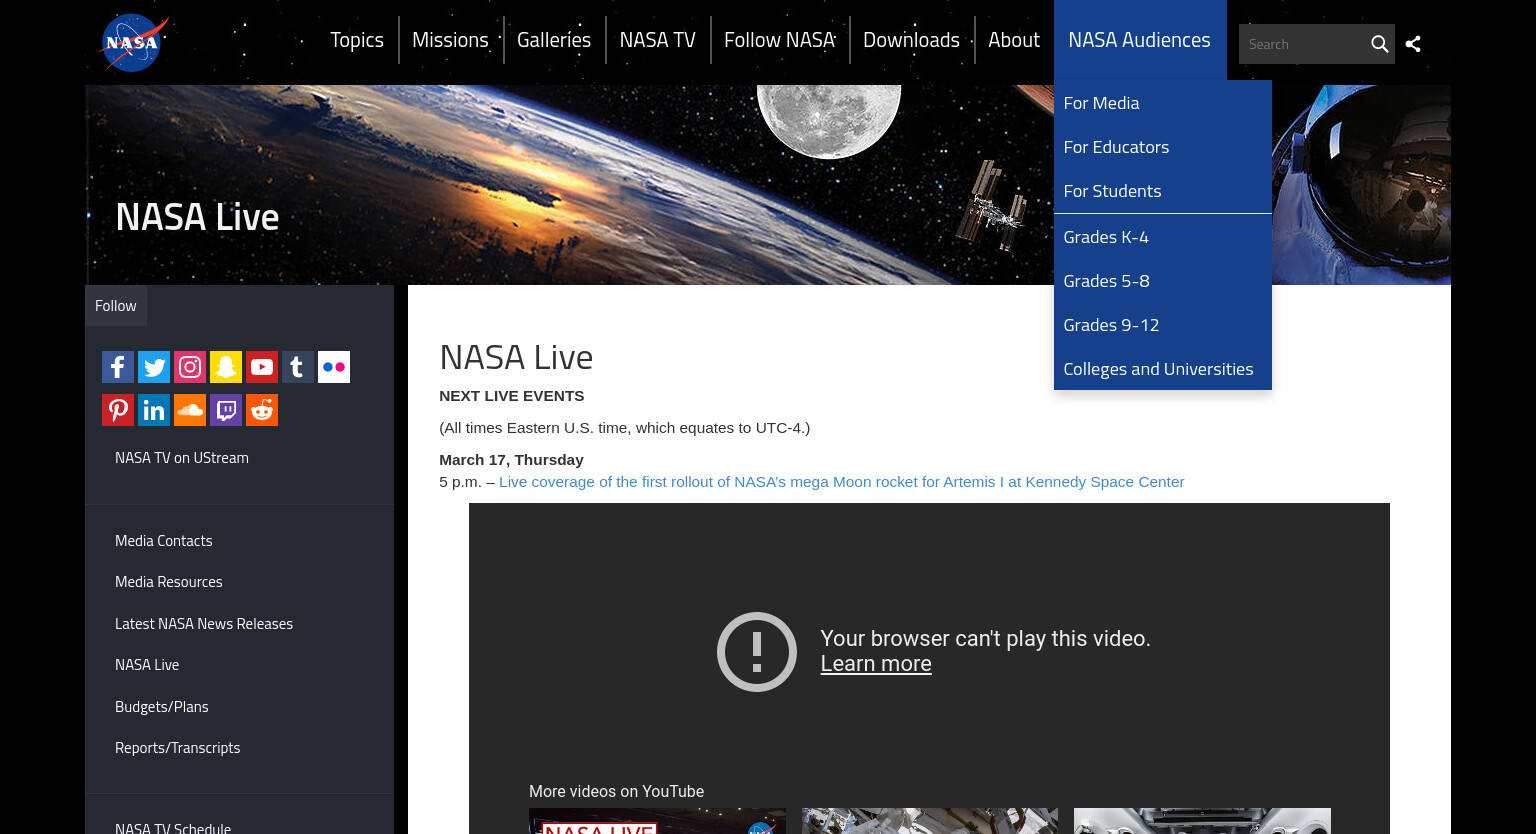Open NASA's YouTube icon
Screen dimensions: 1536x834
pyautogui.click(x=262, y=367)
